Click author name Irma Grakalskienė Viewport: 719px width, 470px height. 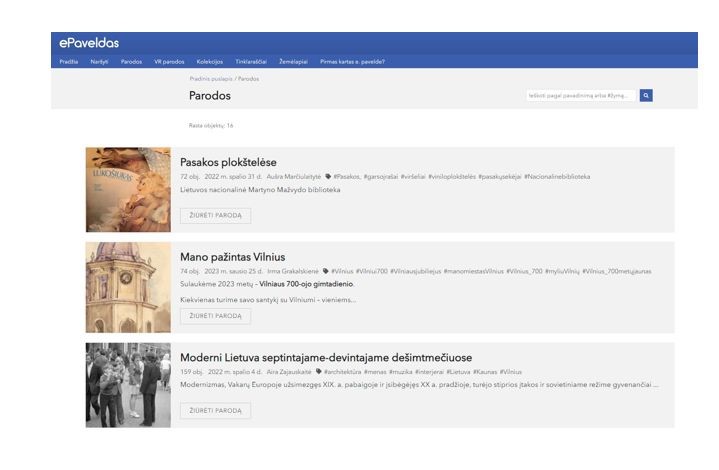coord(293,271)
